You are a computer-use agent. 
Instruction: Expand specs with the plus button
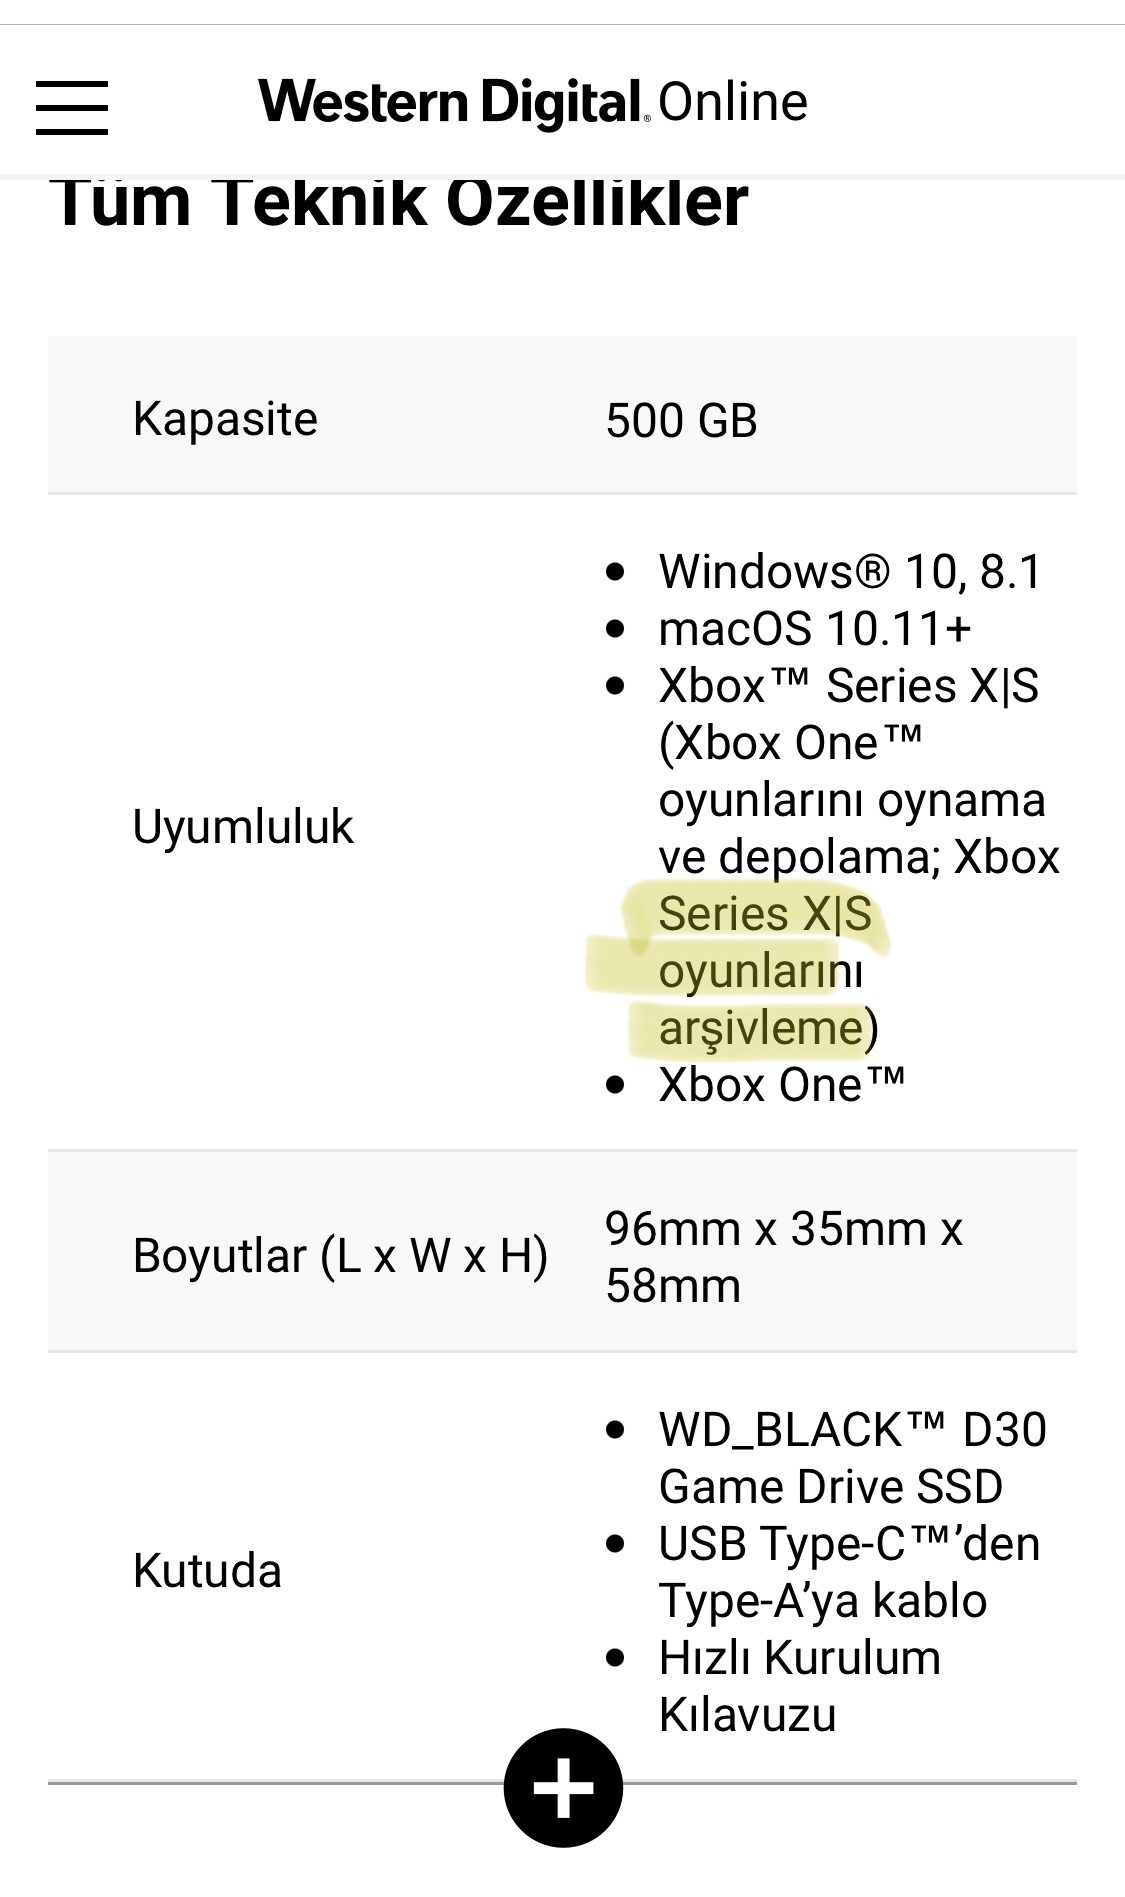[563, 1788]
